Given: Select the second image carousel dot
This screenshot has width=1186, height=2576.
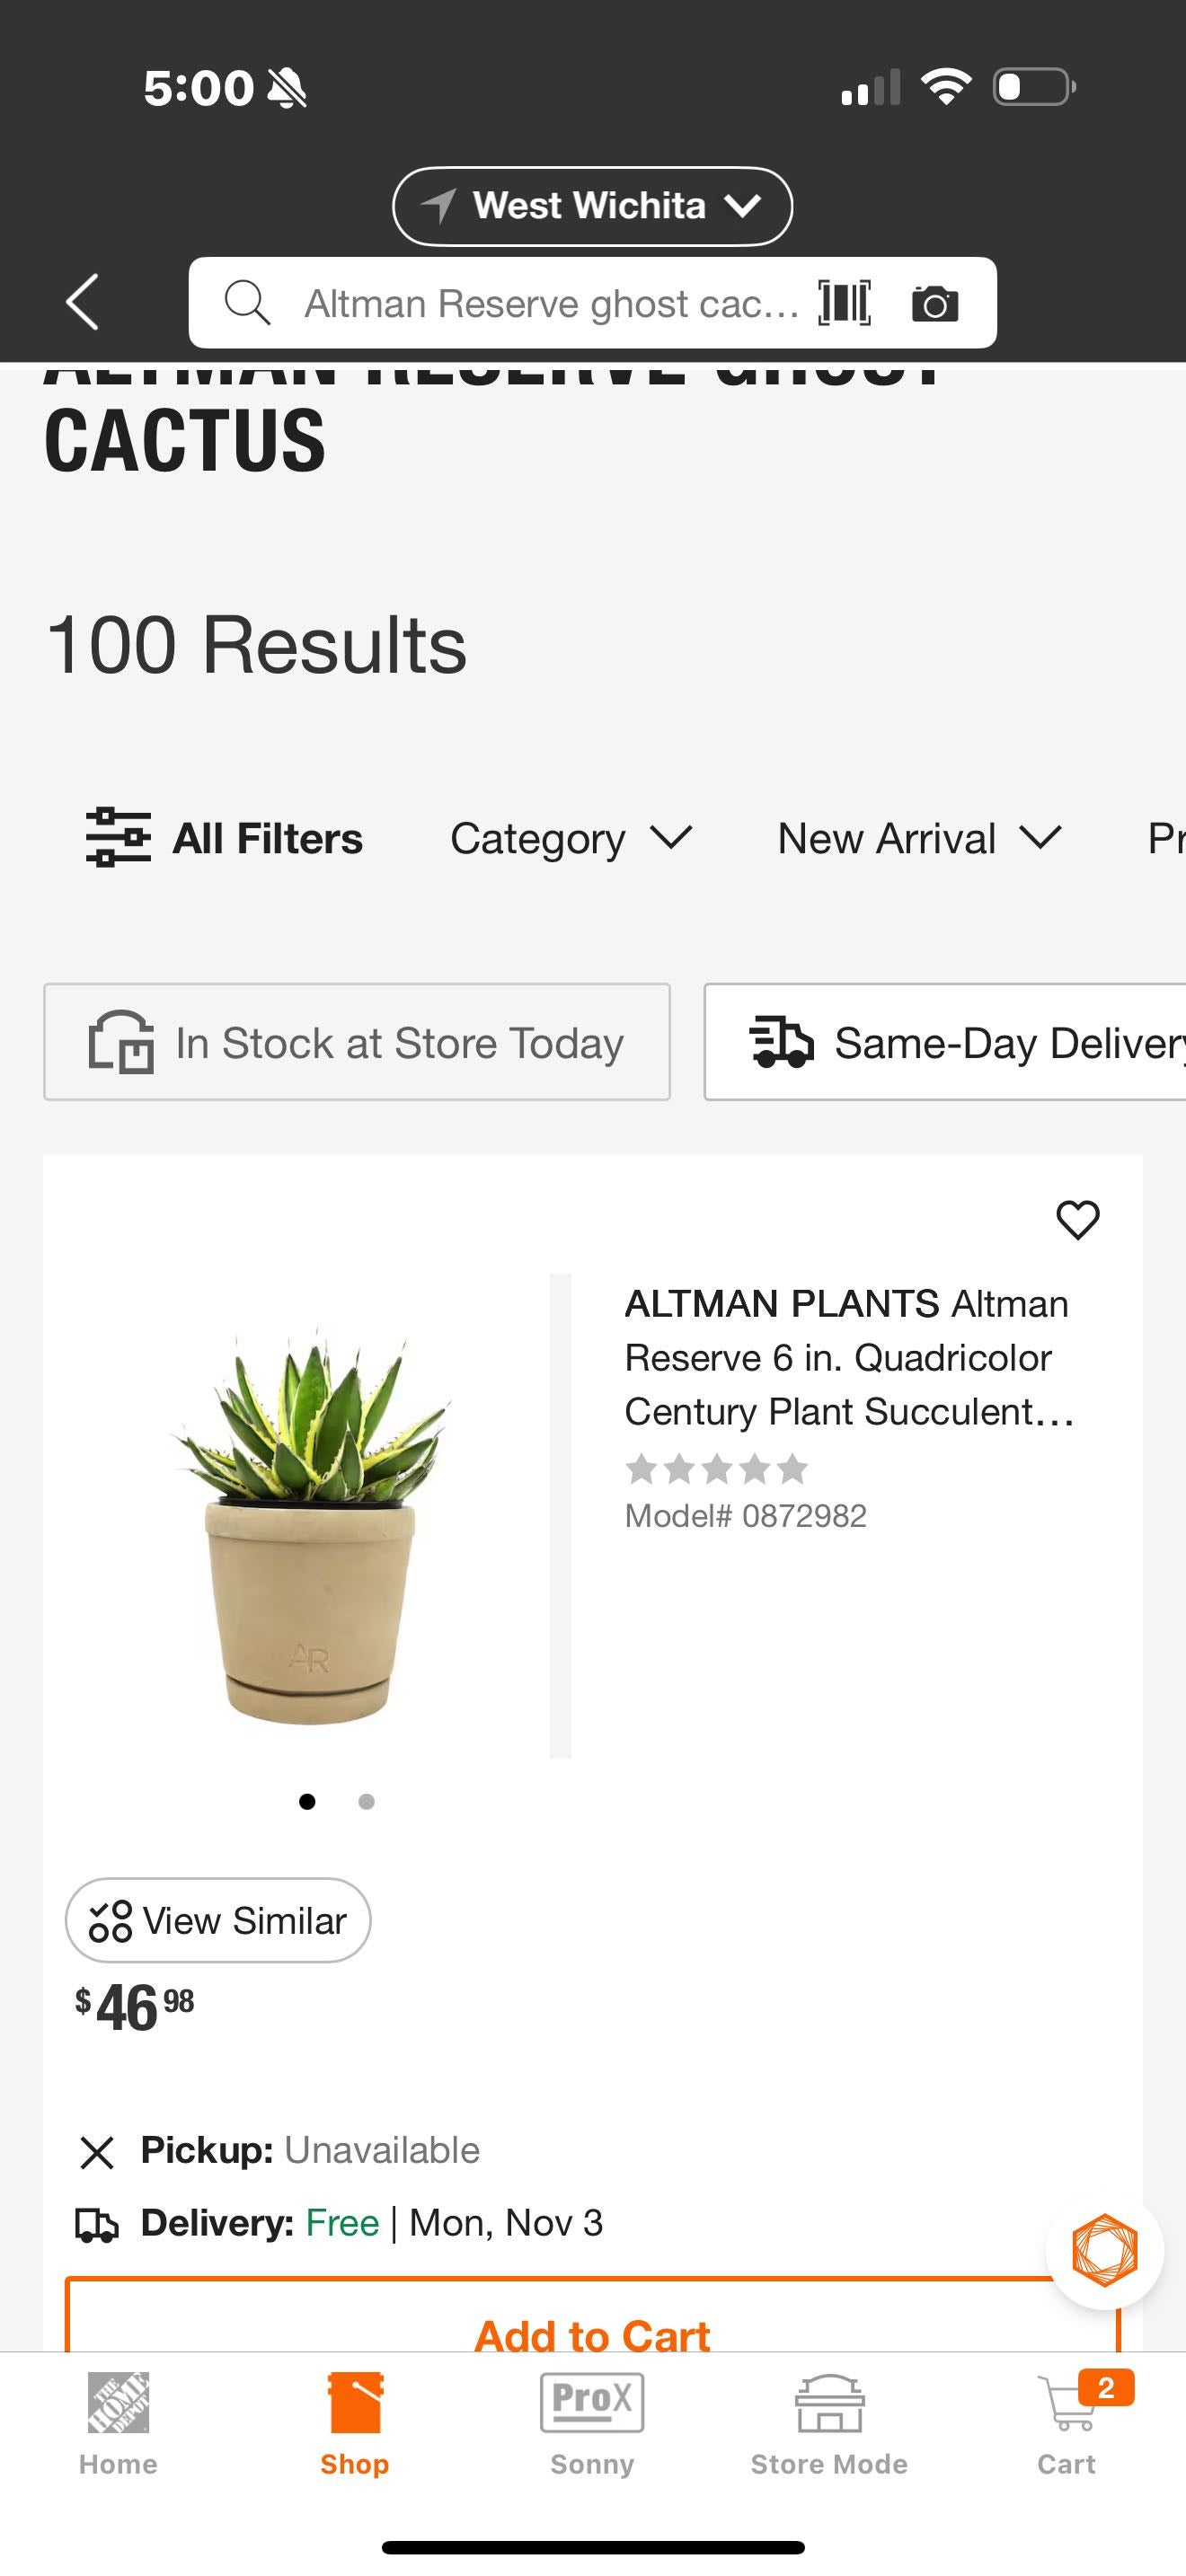Looking at the screenshot, I should tap(366, 1802).
